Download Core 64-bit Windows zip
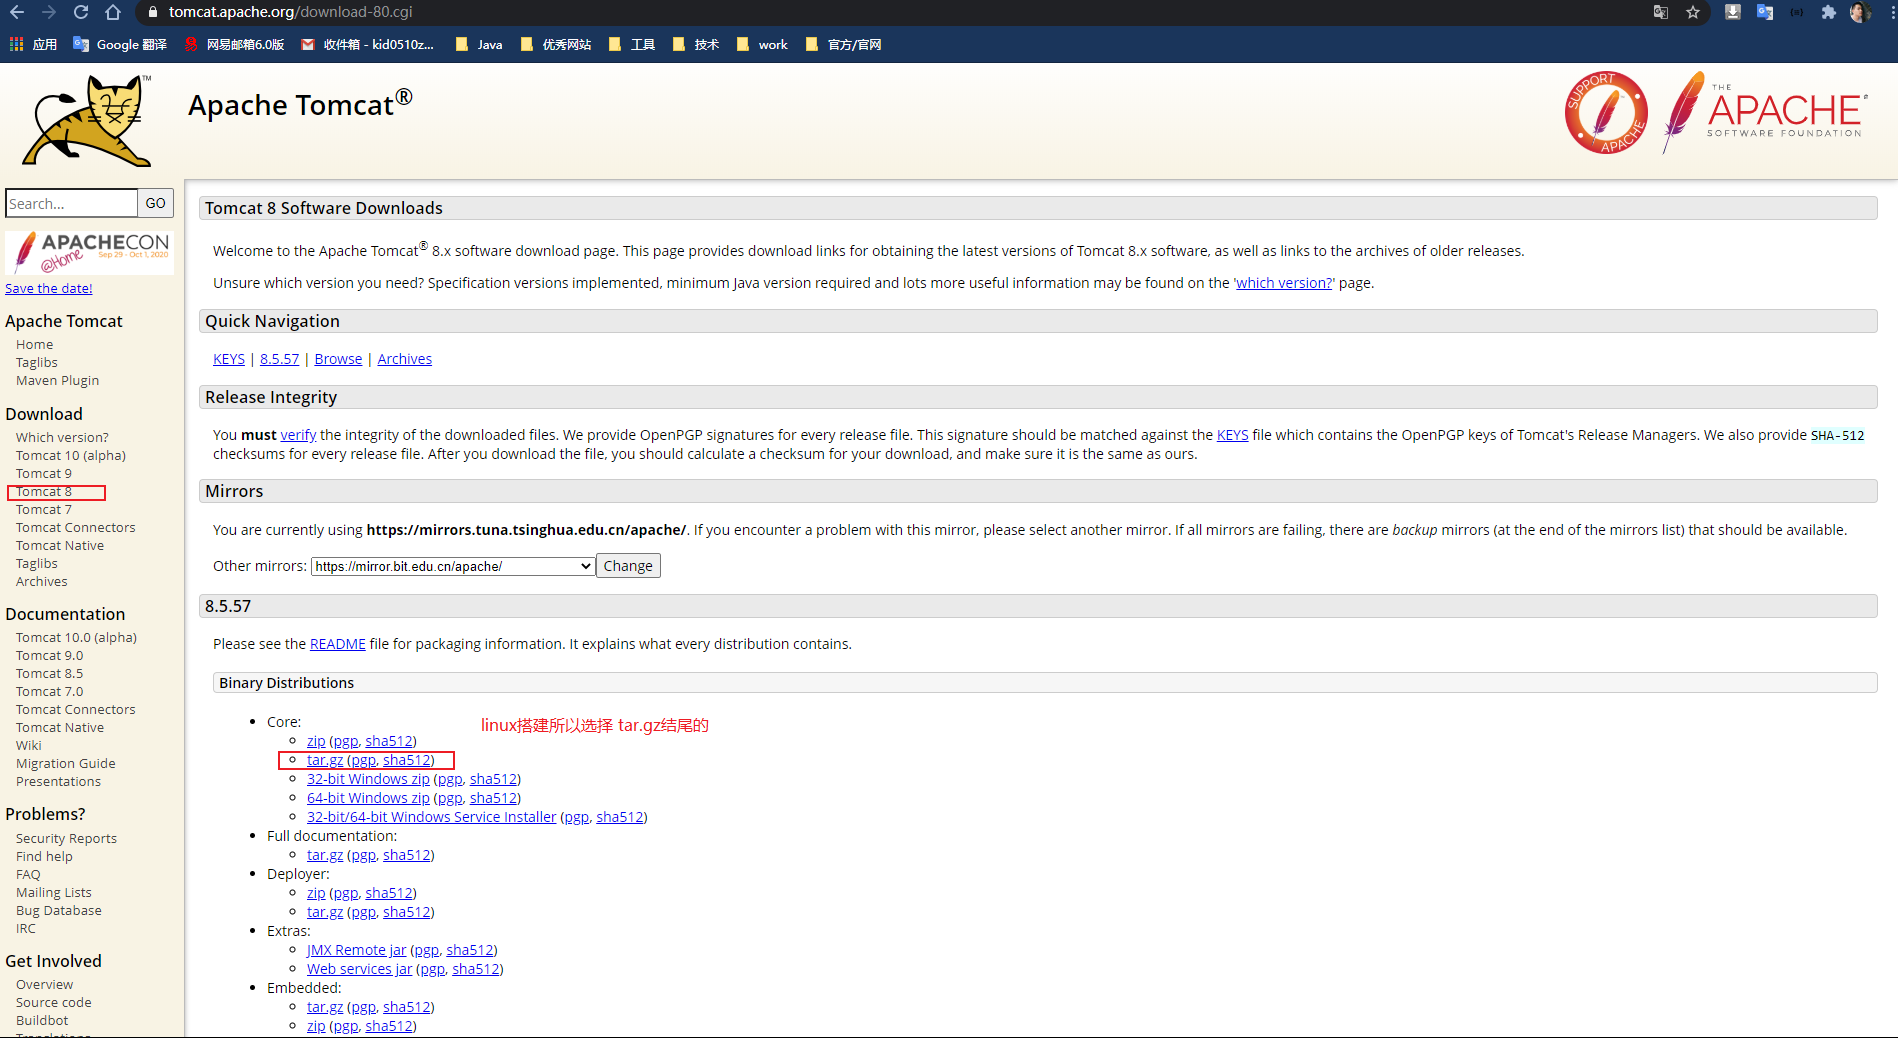 [368, 798]
